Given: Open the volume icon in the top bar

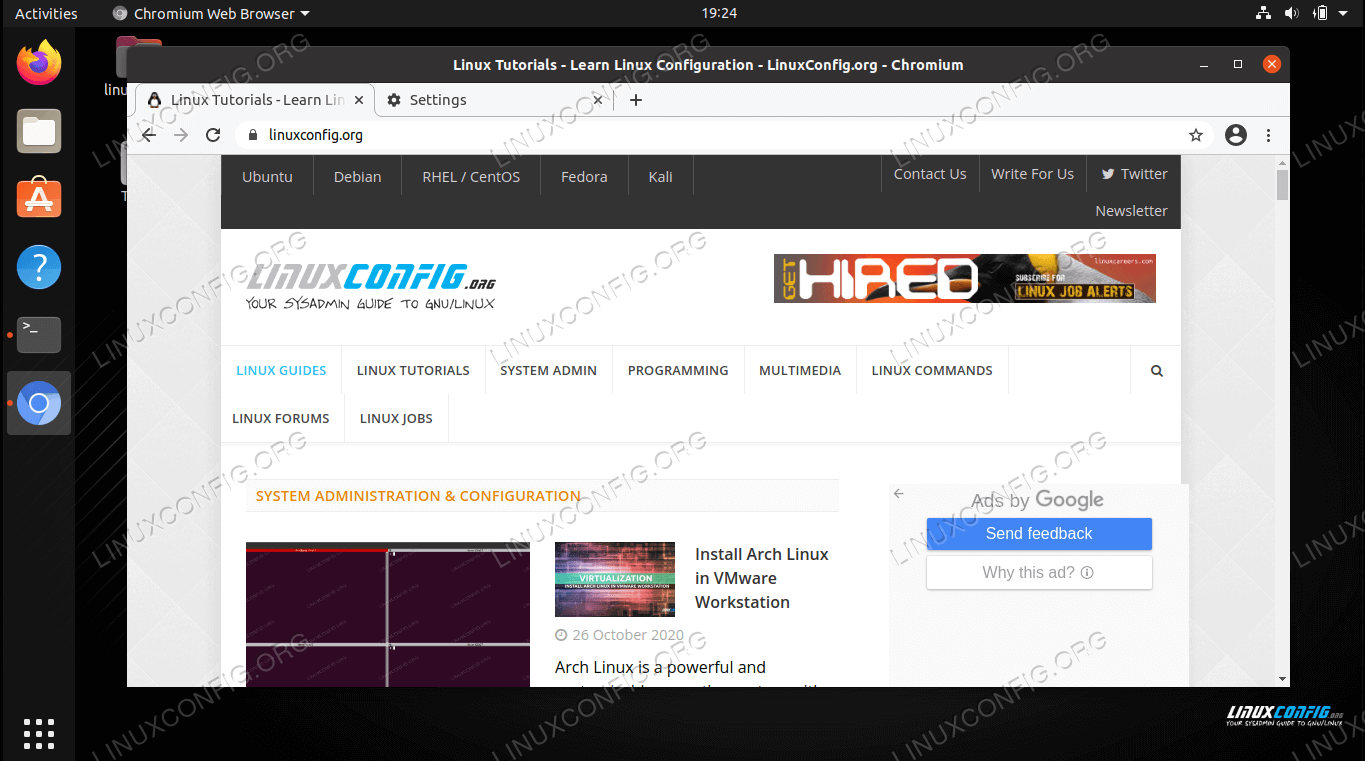Looking at the screenshot, I should coord(1292,13).
